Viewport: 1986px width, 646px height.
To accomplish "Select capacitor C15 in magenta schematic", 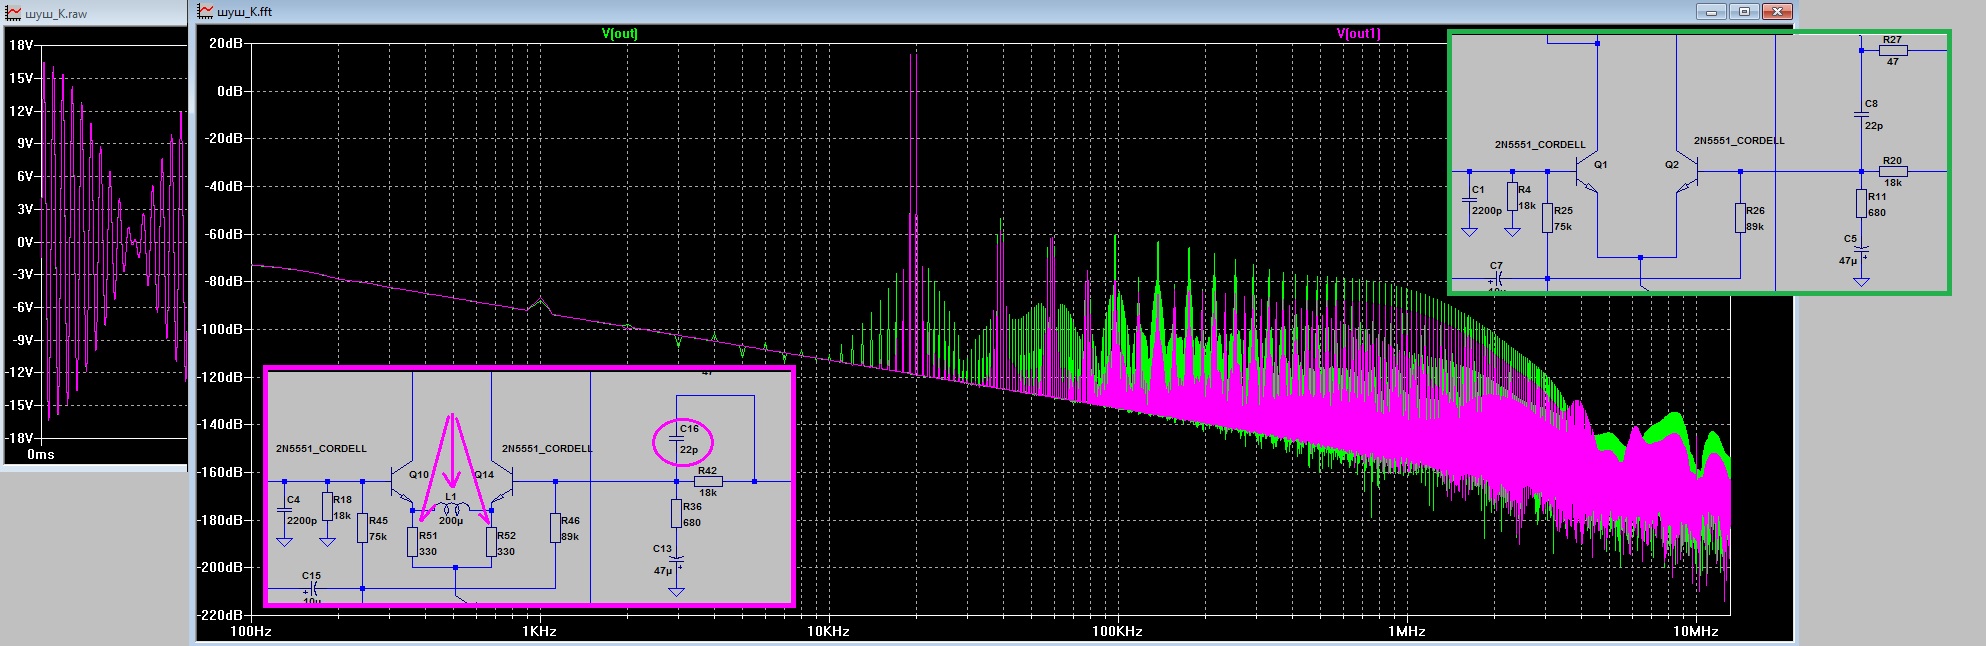I will [x=312, y=589].
